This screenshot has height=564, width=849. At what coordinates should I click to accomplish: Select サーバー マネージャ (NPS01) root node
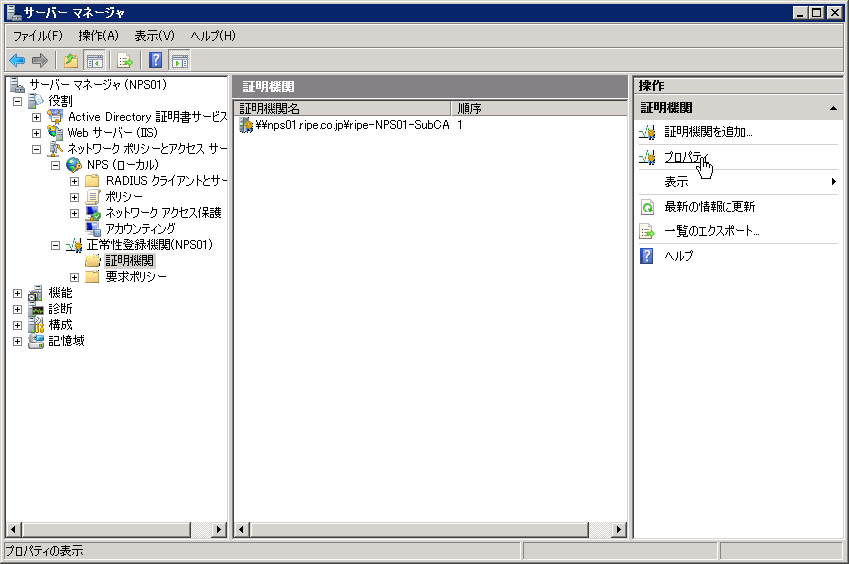[x=98, y=84]
